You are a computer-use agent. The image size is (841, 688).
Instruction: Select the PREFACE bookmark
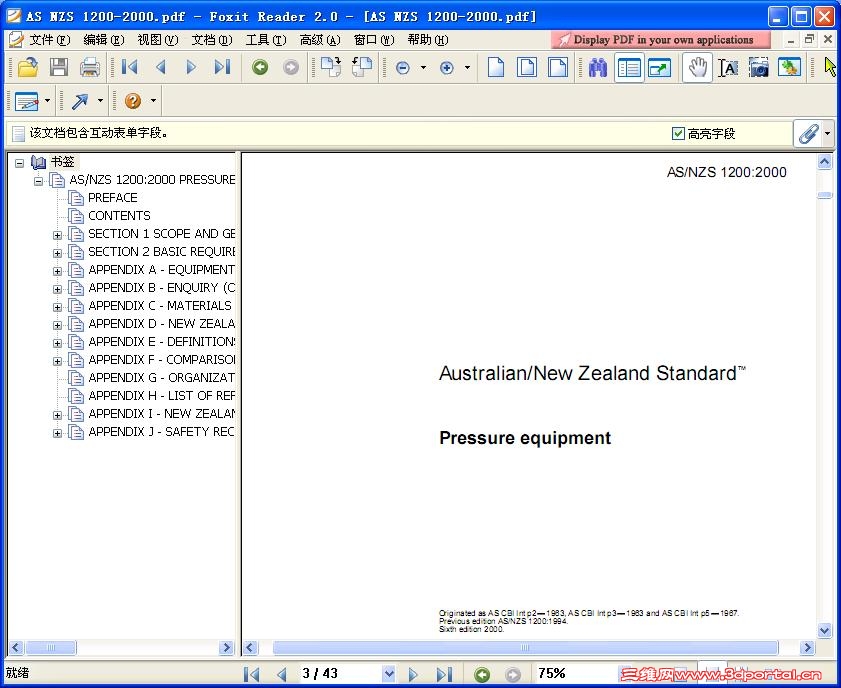click(113, 198)
